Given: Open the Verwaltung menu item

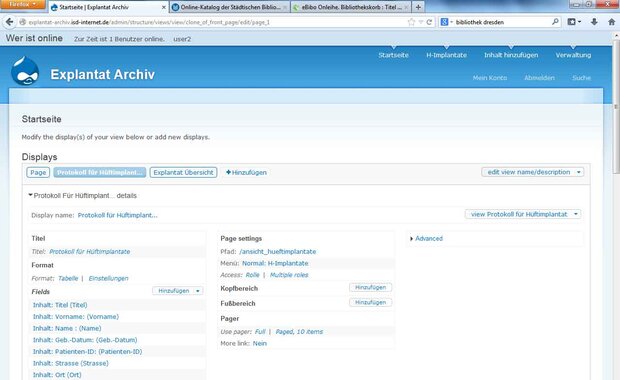Looking at the screenshot, I should click(573, 55).
